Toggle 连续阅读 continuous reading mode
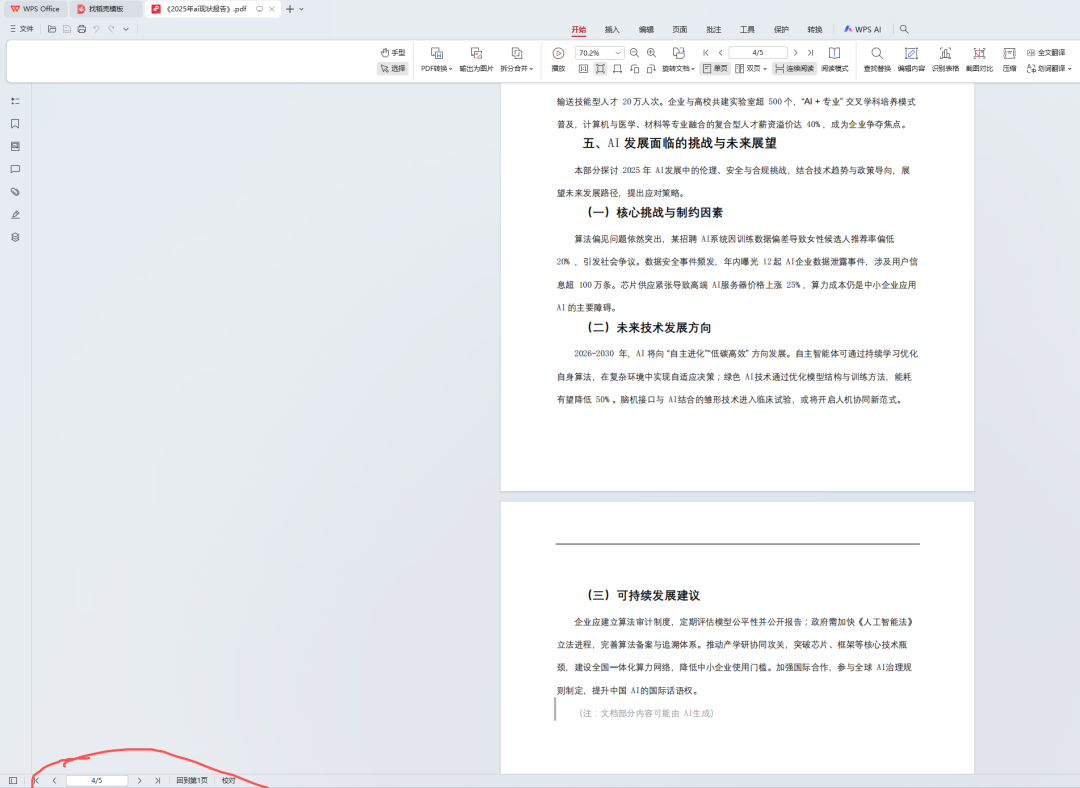The height and width of the screenshot is (788, 1080). [794, 69]
